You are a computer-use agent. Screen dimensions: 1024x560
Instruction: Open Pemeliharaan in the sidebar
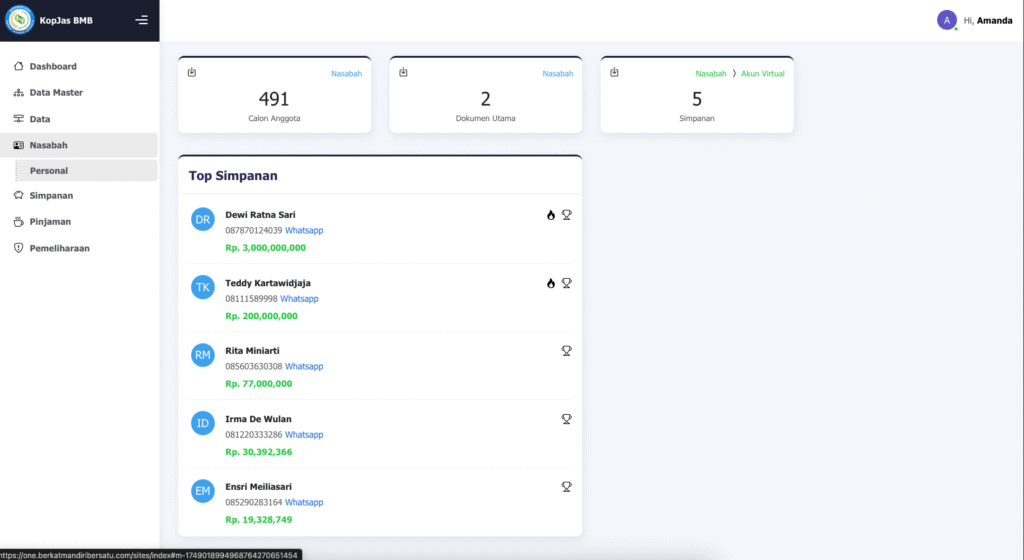[x=59, y=248]
